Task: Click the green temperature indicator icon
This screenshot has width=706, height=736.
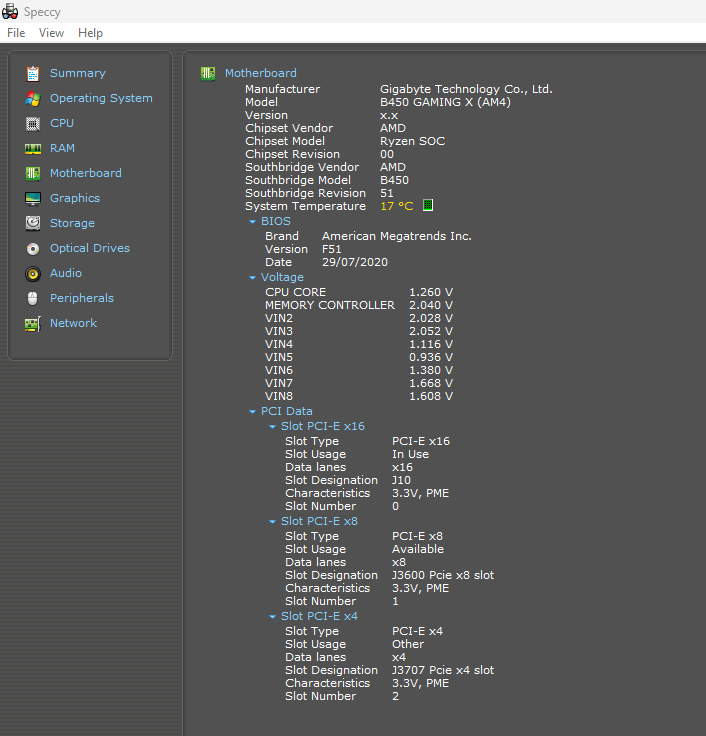Action: tap(428, 205)
